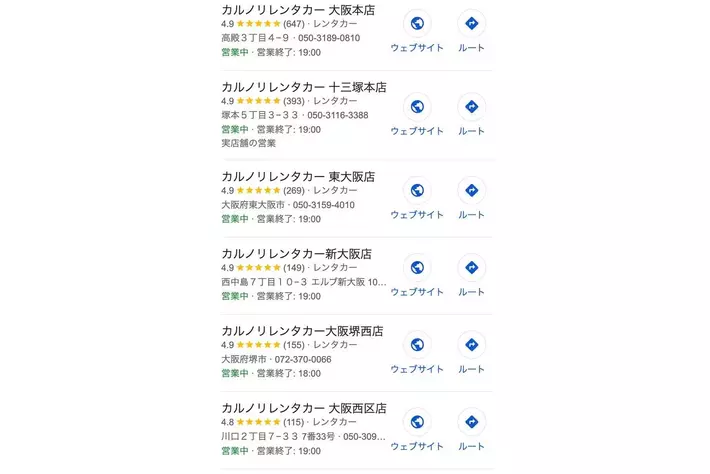Open カルノリレンタカー 十三塚本店 listing title
Image resolution: width=710 pixels, height=474 pixels.
pyautogui.click(x=303, y=86)
